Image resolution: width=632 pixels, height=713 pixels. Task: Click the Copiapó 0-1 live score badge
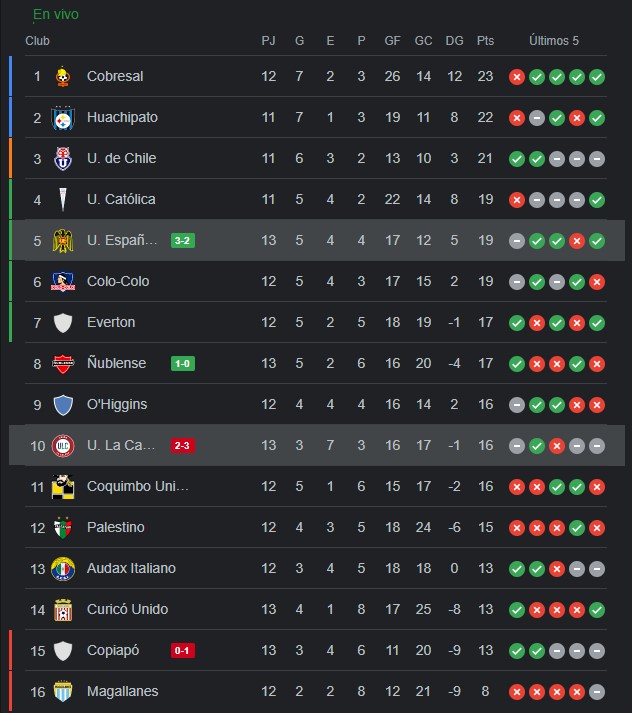pyautogui.click(x=183, y=651)
